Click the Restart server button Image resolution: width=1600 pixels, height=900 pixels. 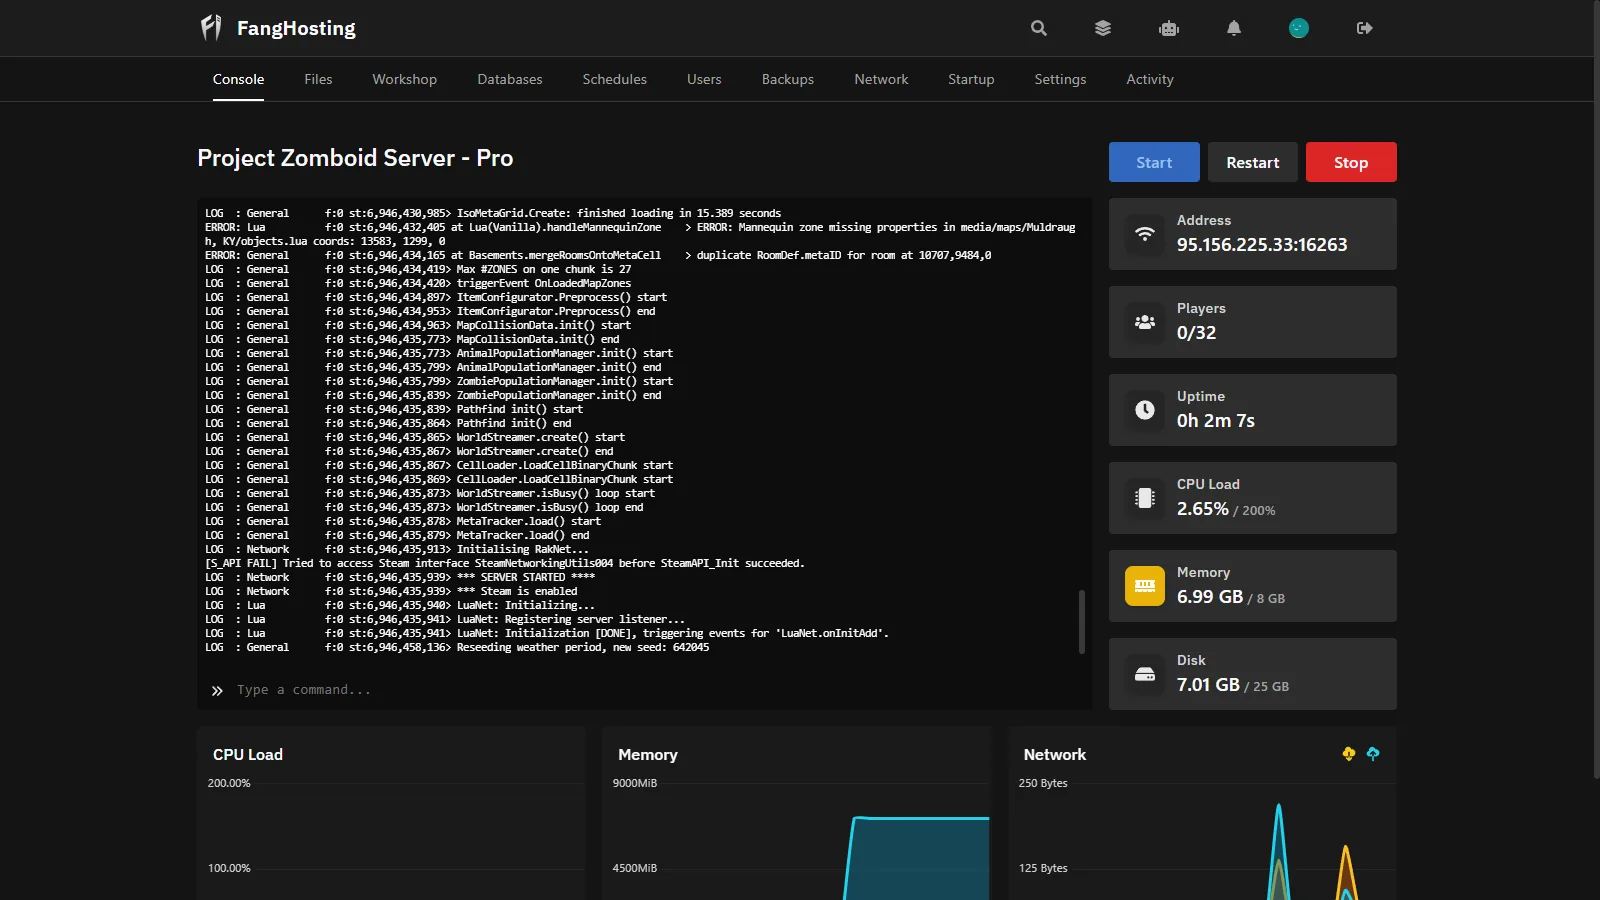[1253, 162]
